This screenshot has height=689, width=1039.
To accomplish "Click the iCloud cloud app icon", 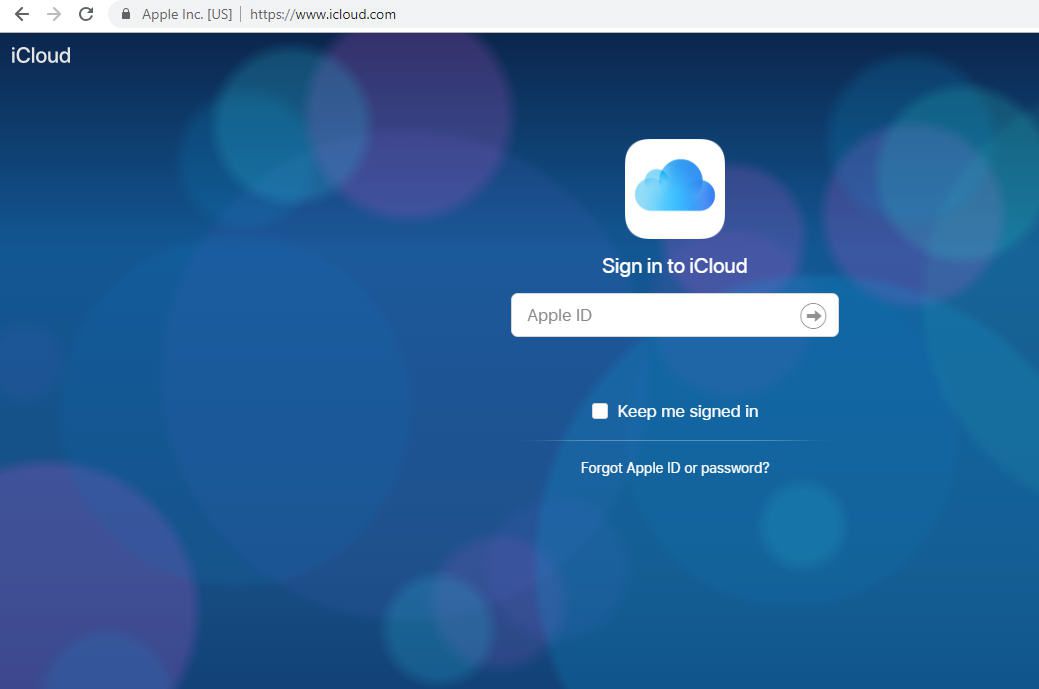I will pos(675,189).
